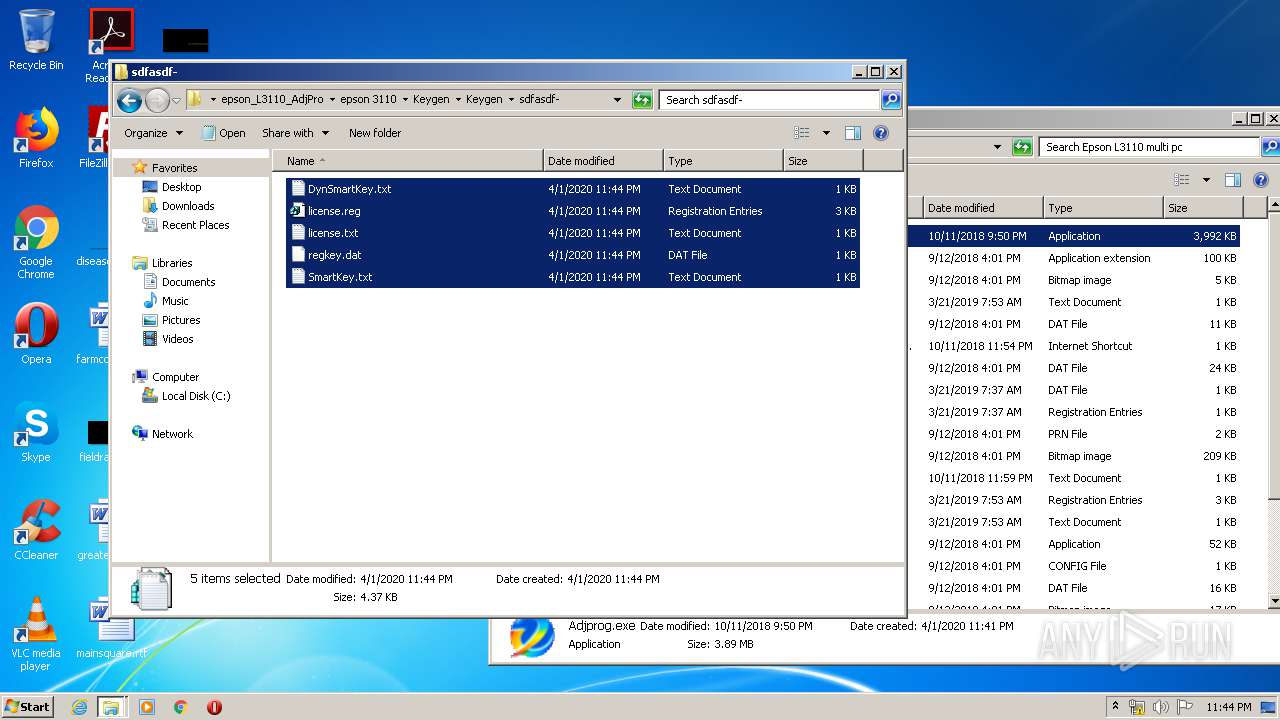Click the Opera icon on the taskbar
This screenshot has height=720, width=1280.
(x=214, y=707)
